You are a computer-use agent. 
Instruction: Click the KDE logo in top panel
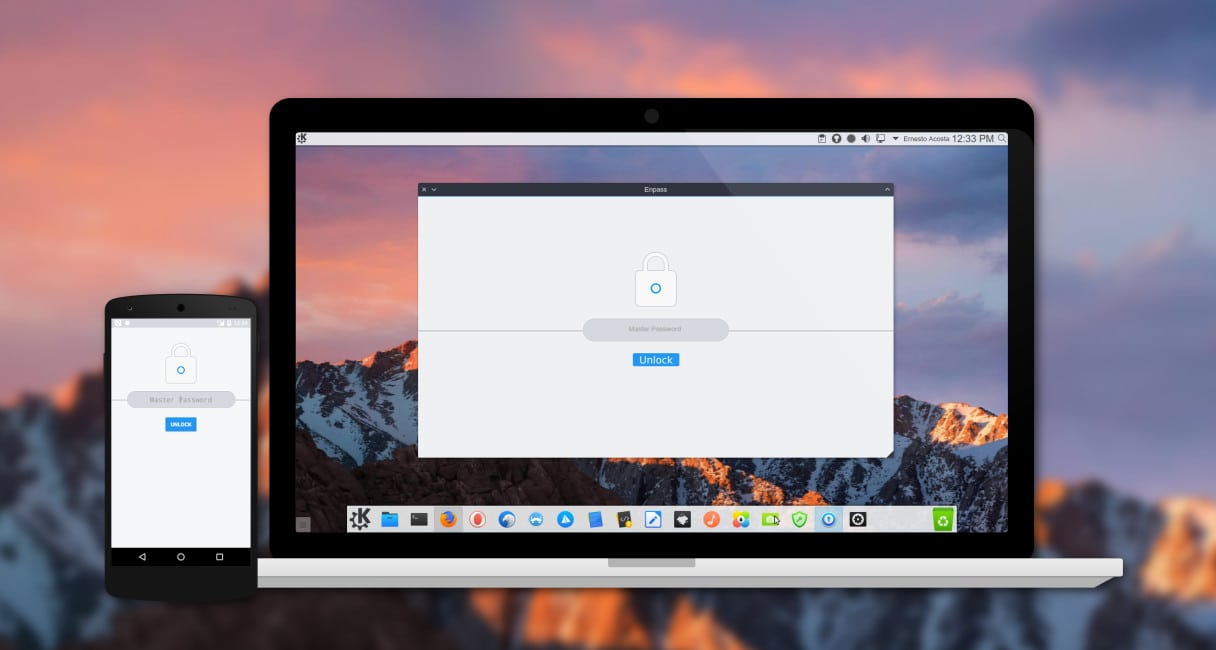coord(302,138)
